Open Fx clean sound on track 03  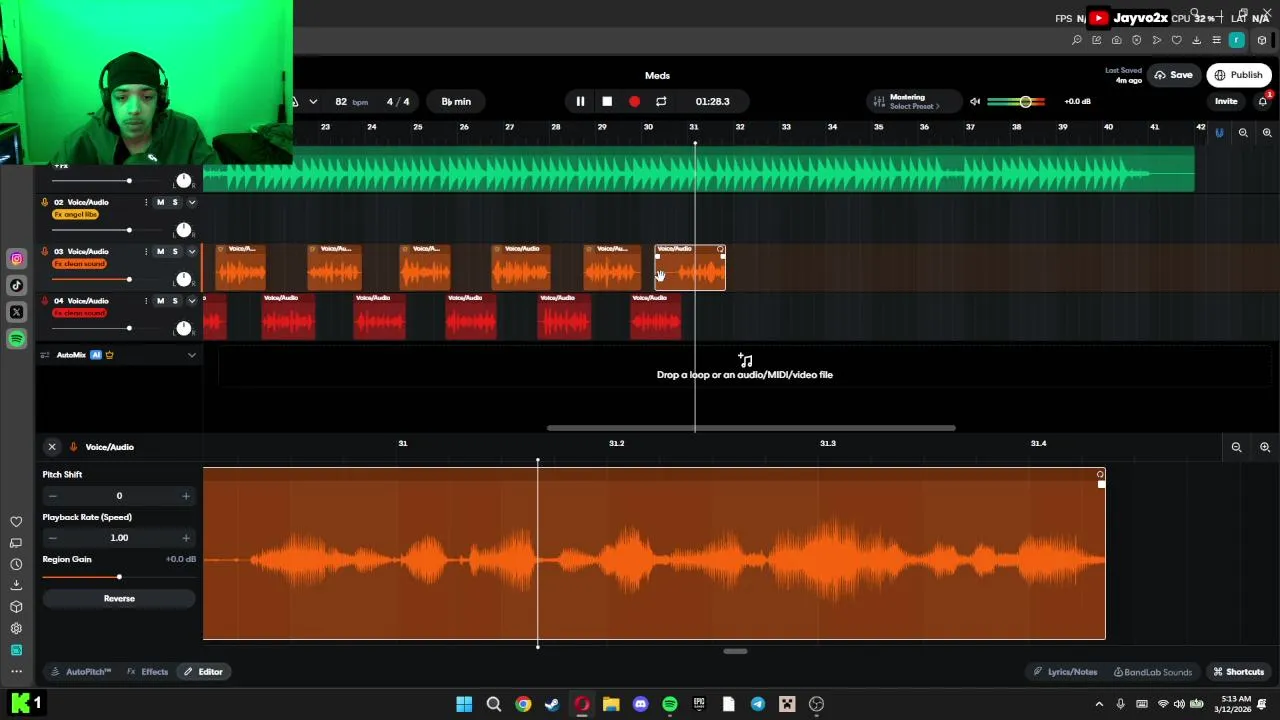(80, 264)
